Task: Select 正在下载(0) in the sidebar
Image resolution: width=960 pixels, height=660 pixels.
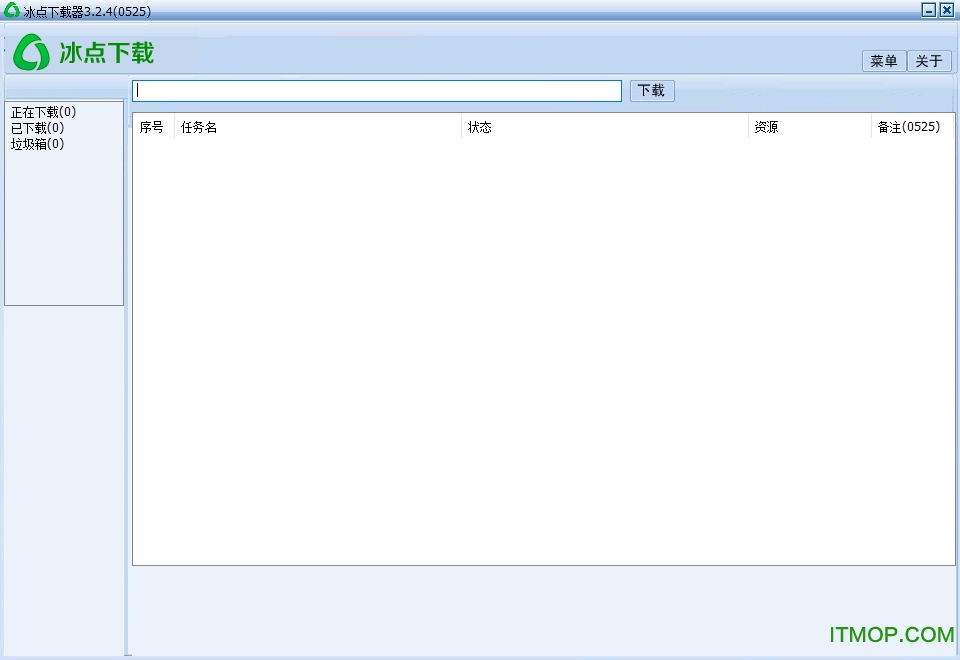Action: (x=43, y=112)
